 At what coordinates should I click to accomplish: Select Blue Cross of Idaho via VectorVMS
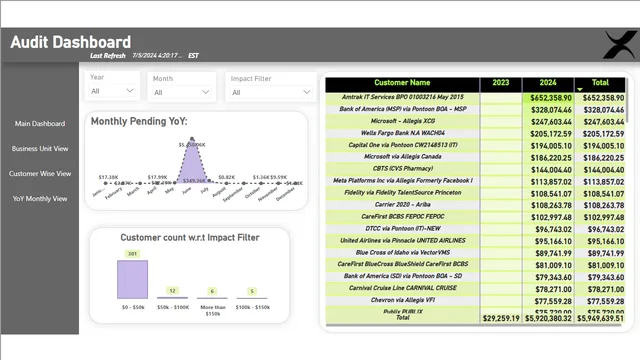tap(475, 253)
